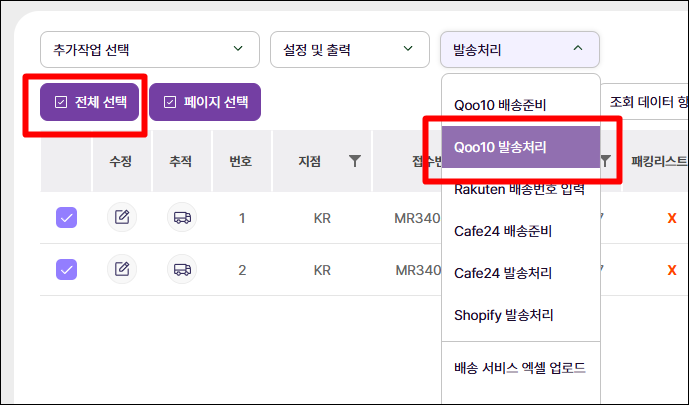Viewport: 689px width, 405px height.
Task: Select Cafe24 발송처리 menu item
Action: tap(521, 273)
